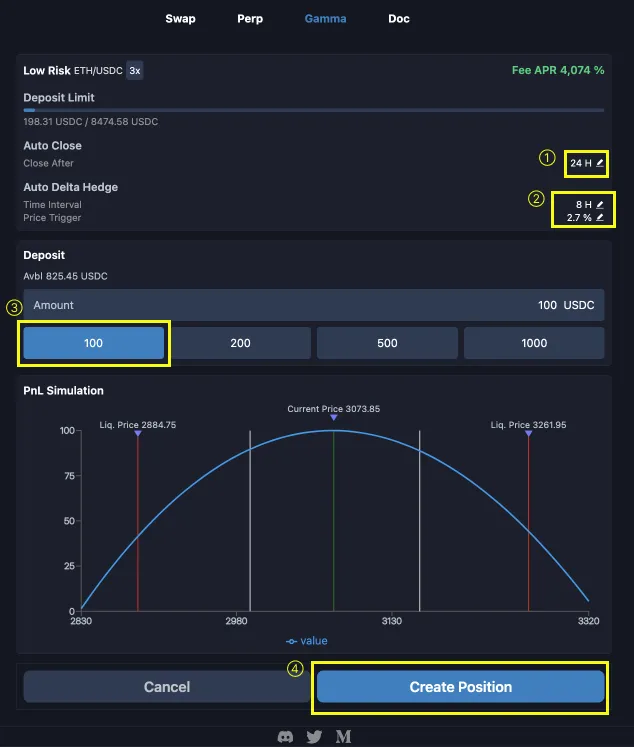Switch to the Perp tab
The image size is (634, 747).
coord(250,19)
